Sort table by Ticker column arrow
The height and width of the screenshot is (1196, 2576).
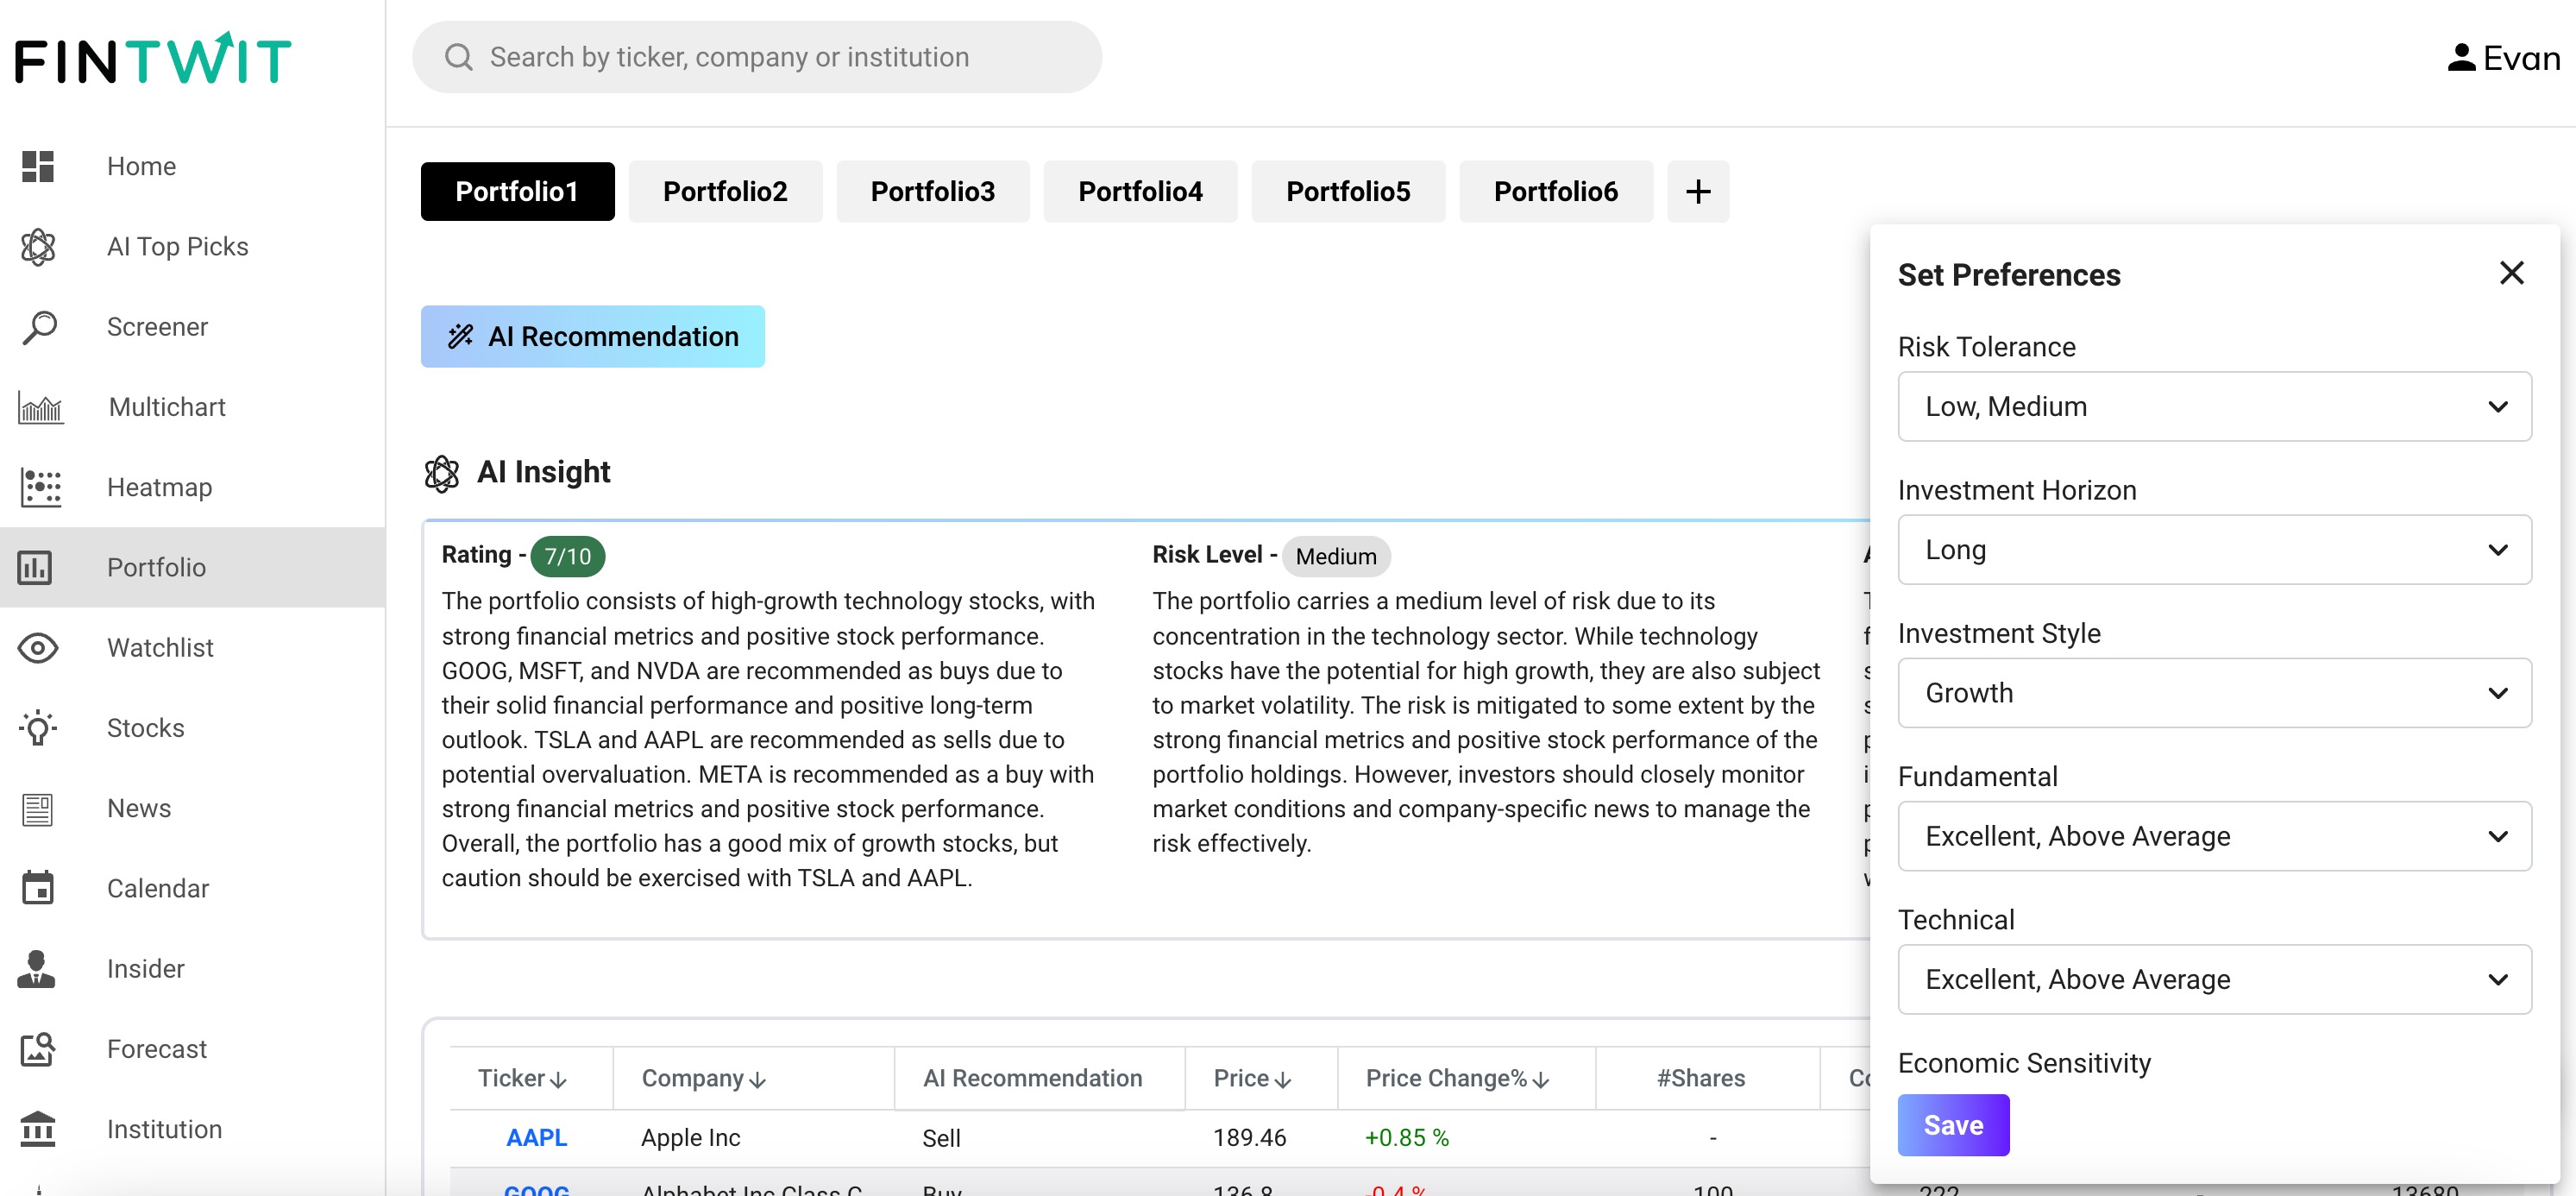pyautogui.click(x=559, y=1080)
